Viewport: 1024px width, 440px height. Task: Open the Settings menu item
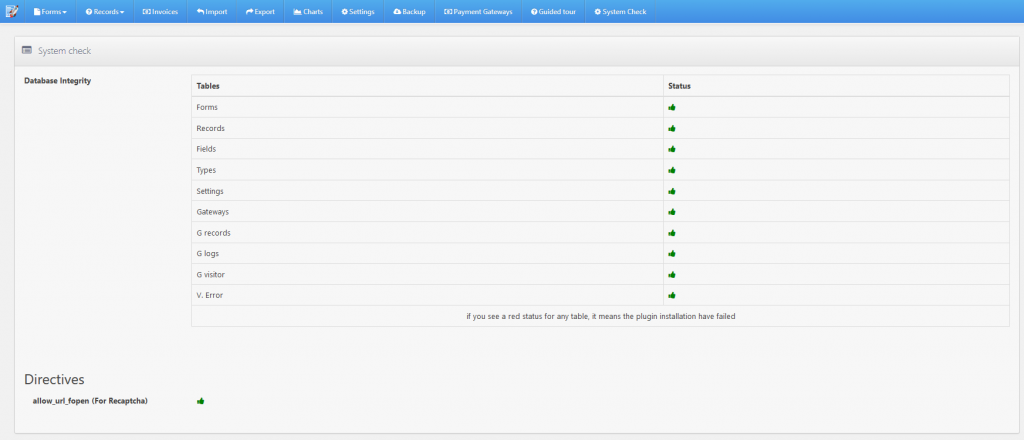pos(358,12)
